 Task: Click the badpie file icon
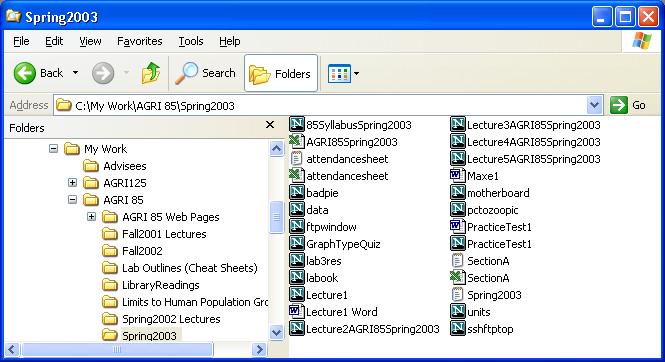click(x=297, y=192)
